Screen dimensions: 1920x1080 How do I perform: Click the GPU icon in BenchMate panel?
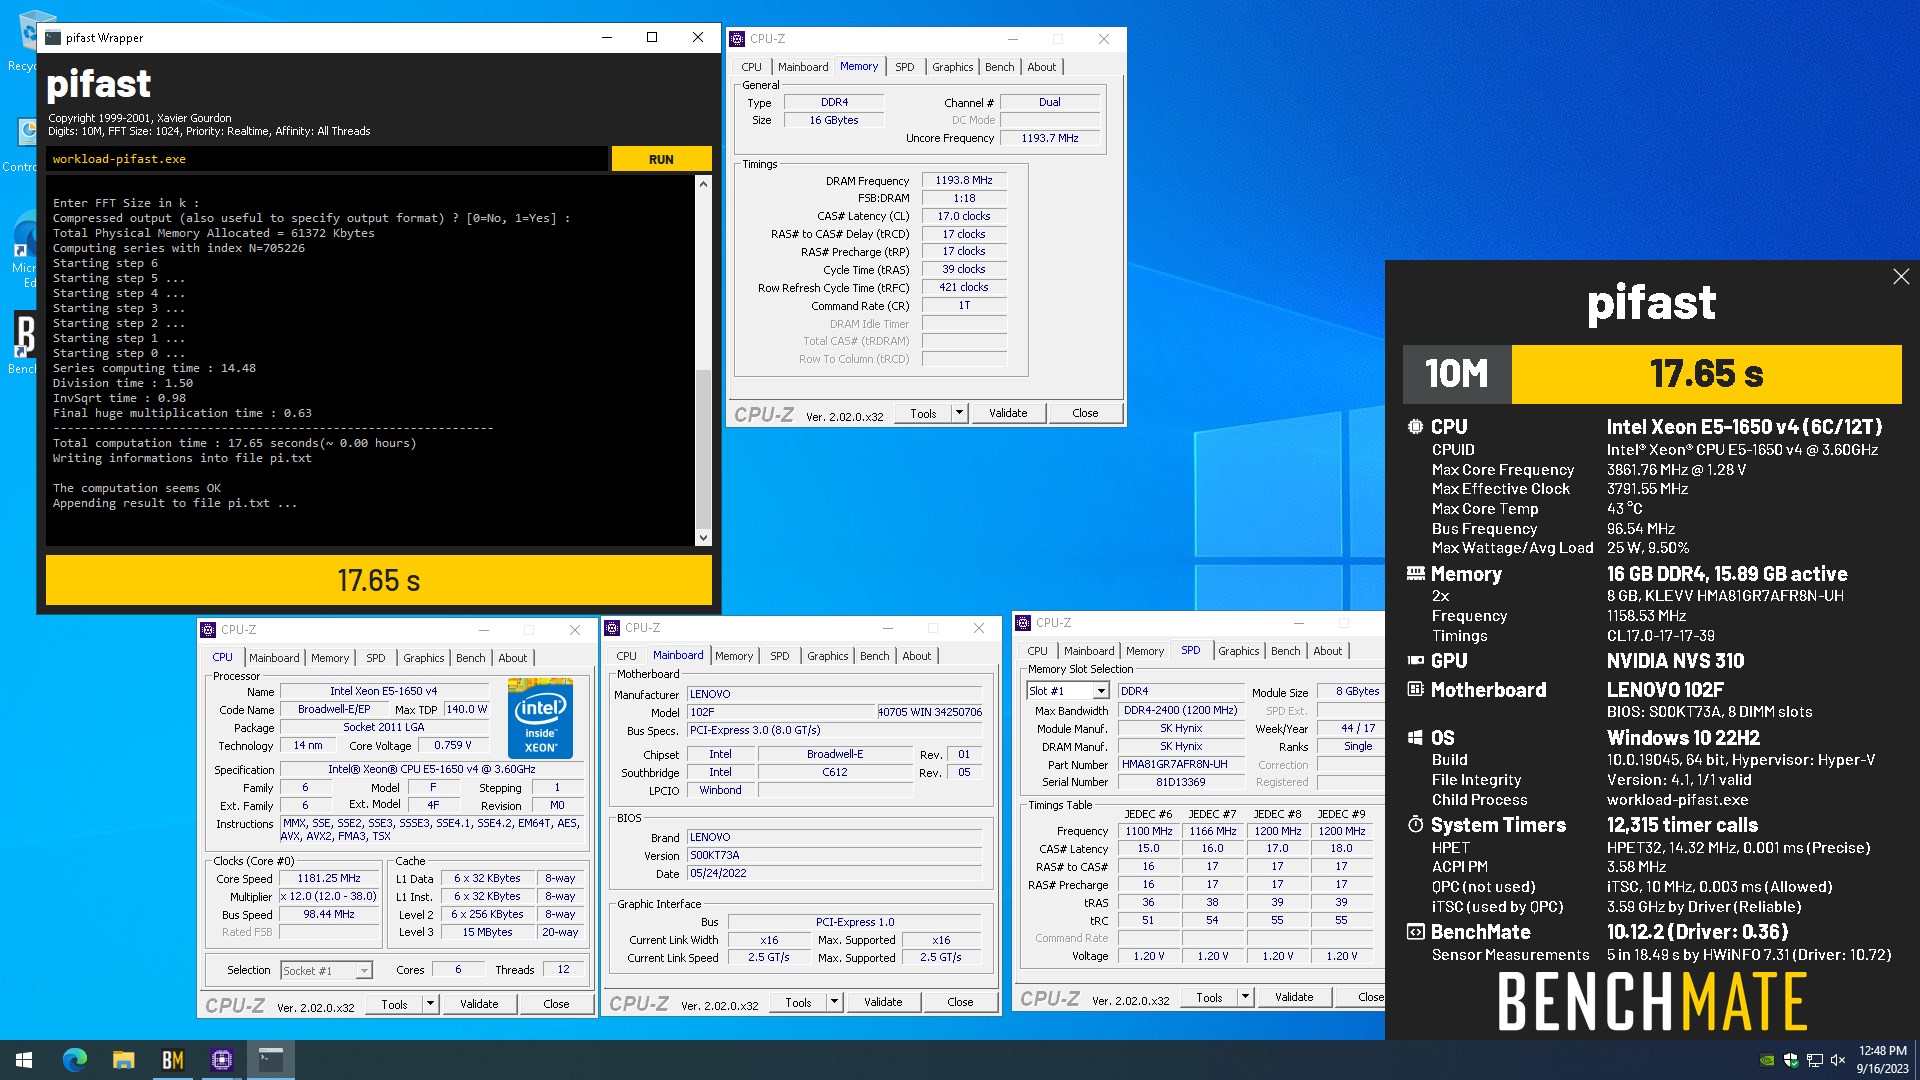1415,661
